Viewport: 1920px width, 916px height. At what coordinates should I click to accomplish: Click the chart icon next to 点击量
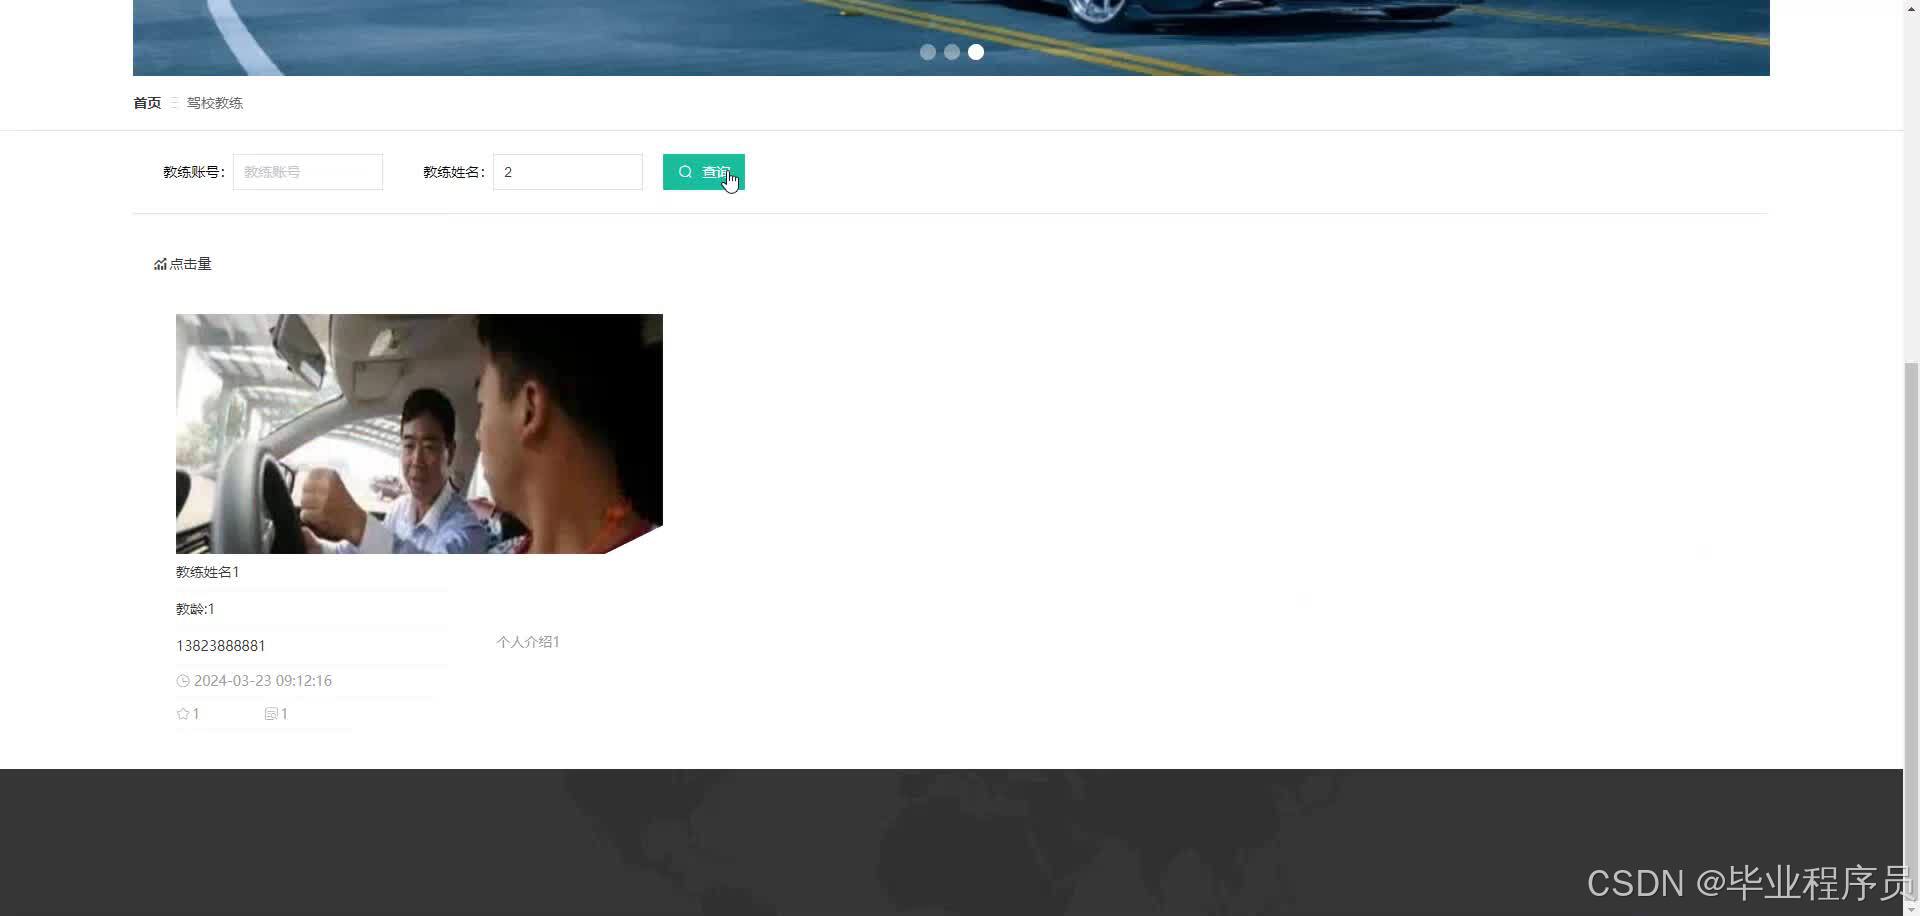[x=160, y=264]
